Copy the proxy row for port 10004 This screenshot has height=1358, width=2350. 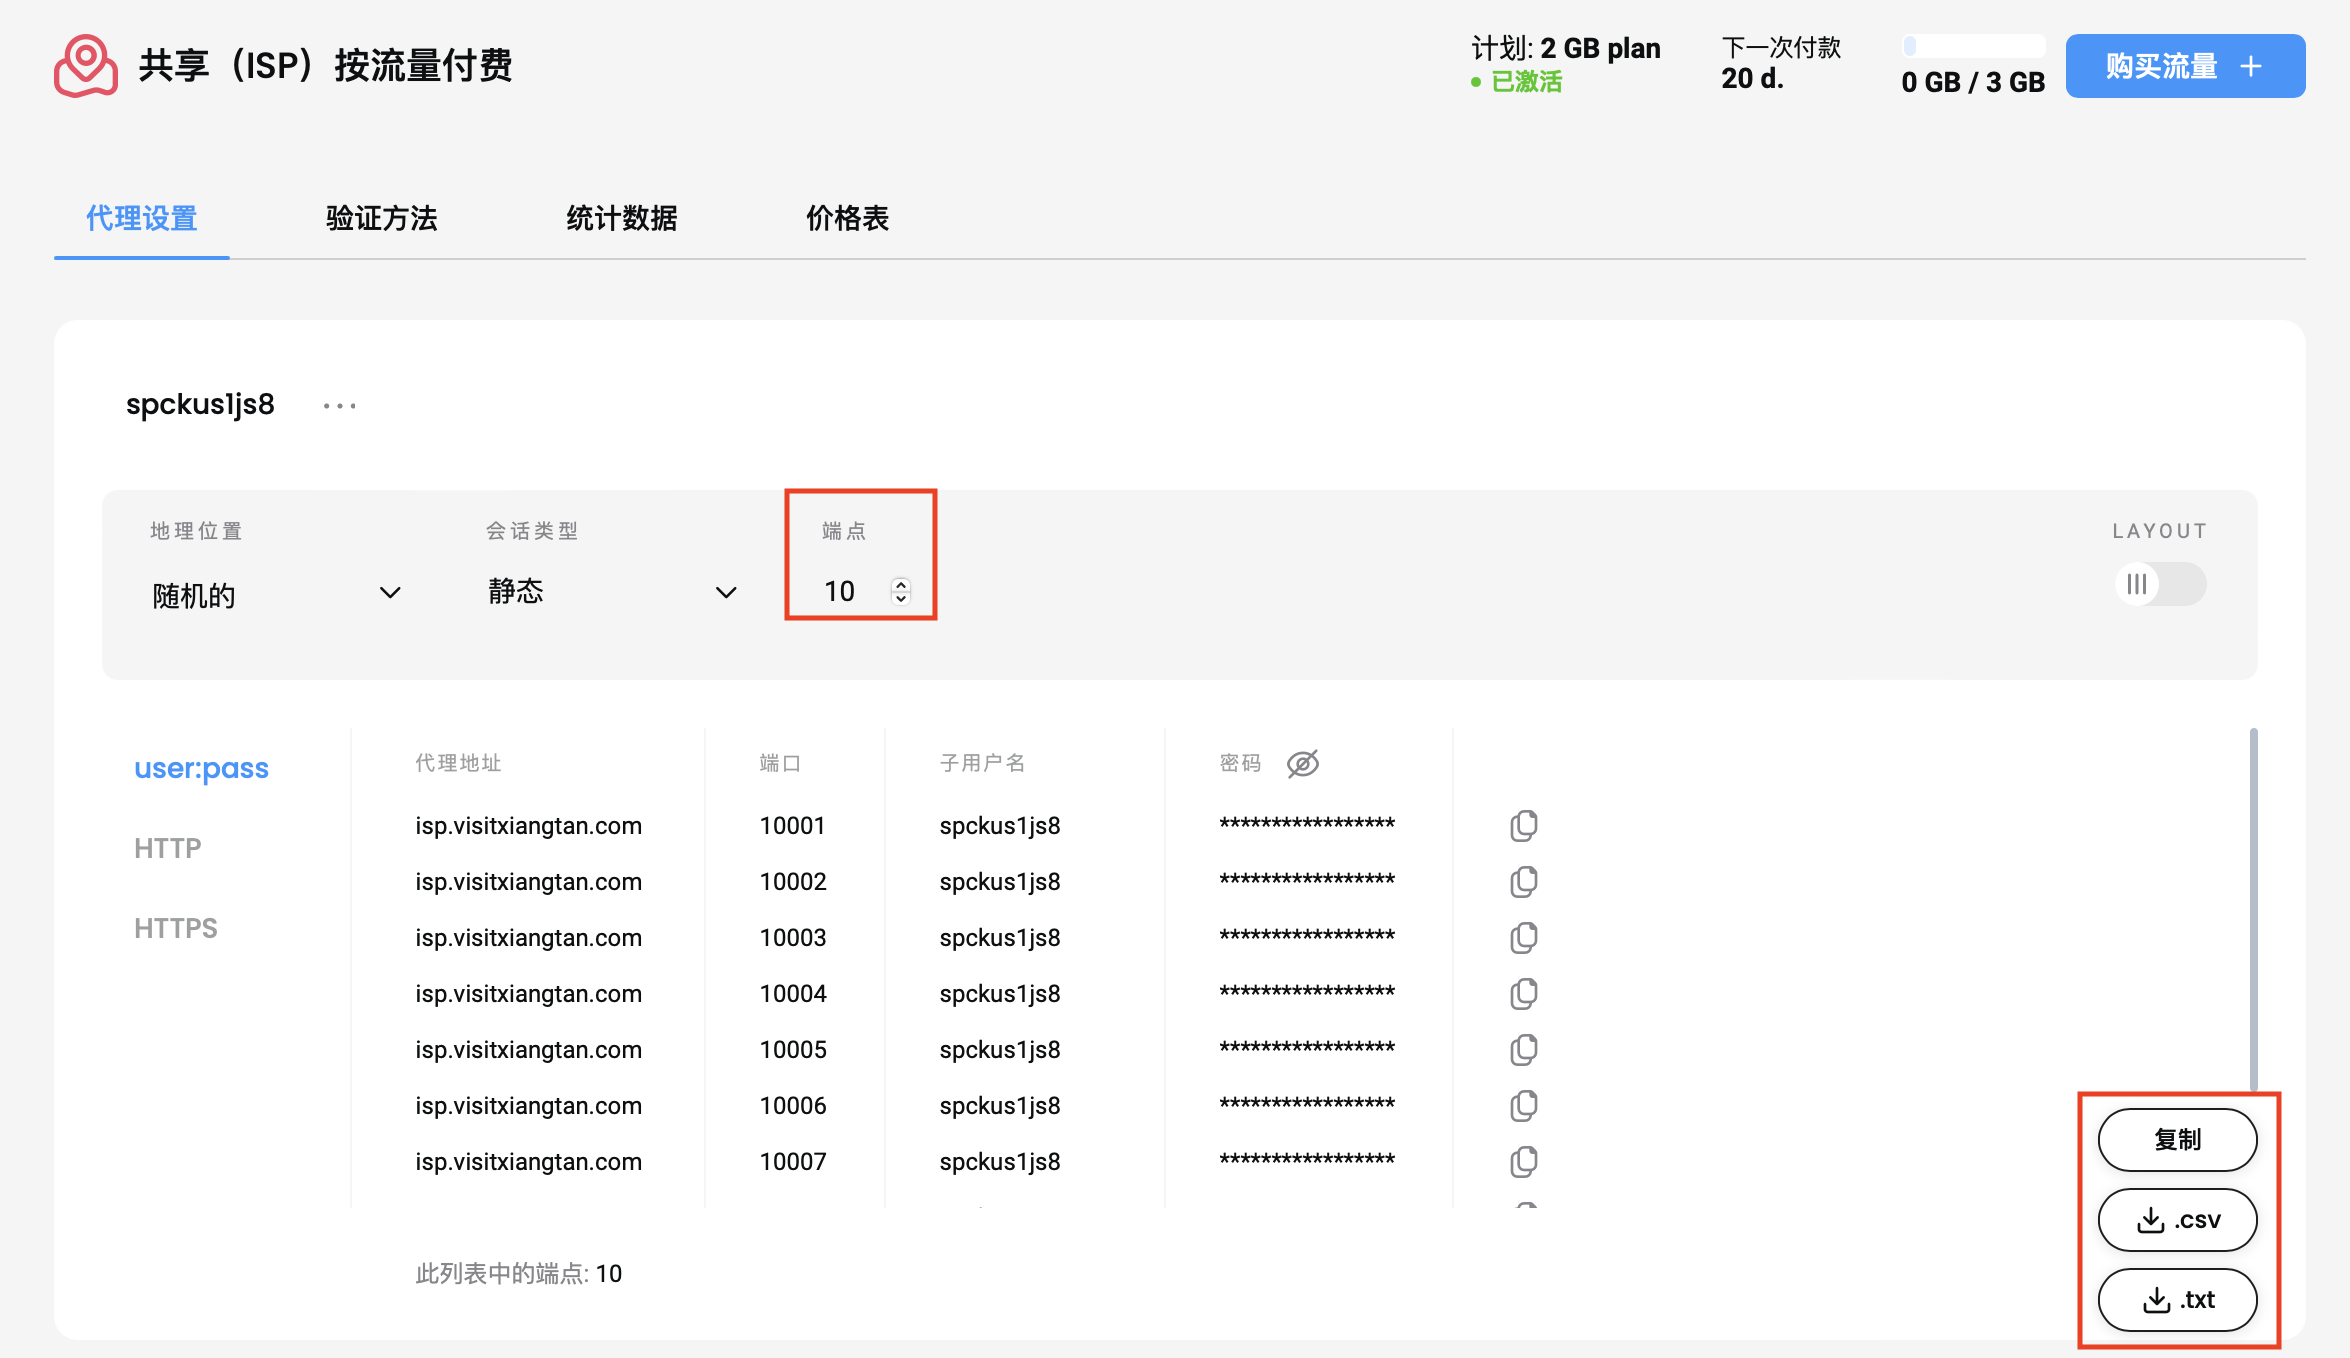tap(1524, 994)
